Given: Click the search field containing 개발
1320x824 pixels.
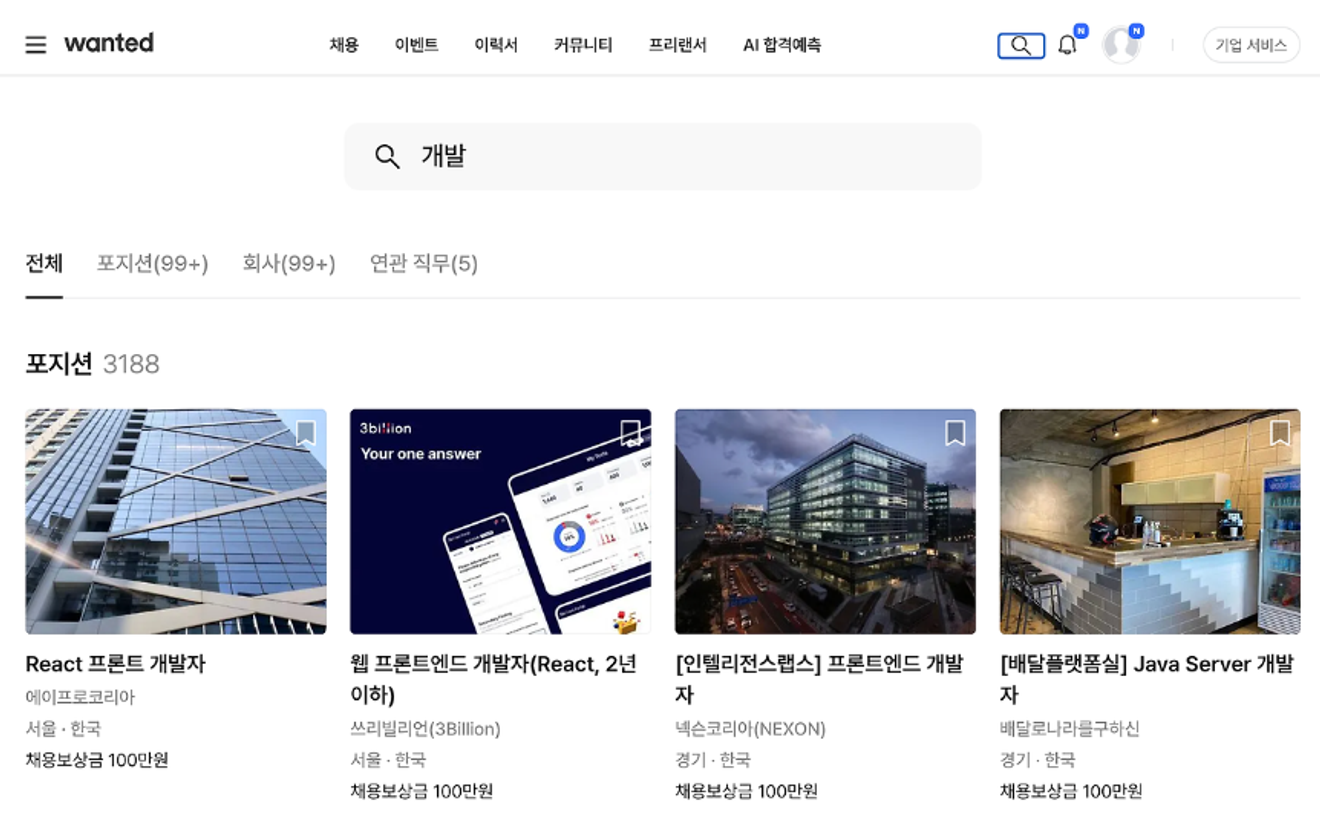Looking at the screenshot, I should coord(663,156).
